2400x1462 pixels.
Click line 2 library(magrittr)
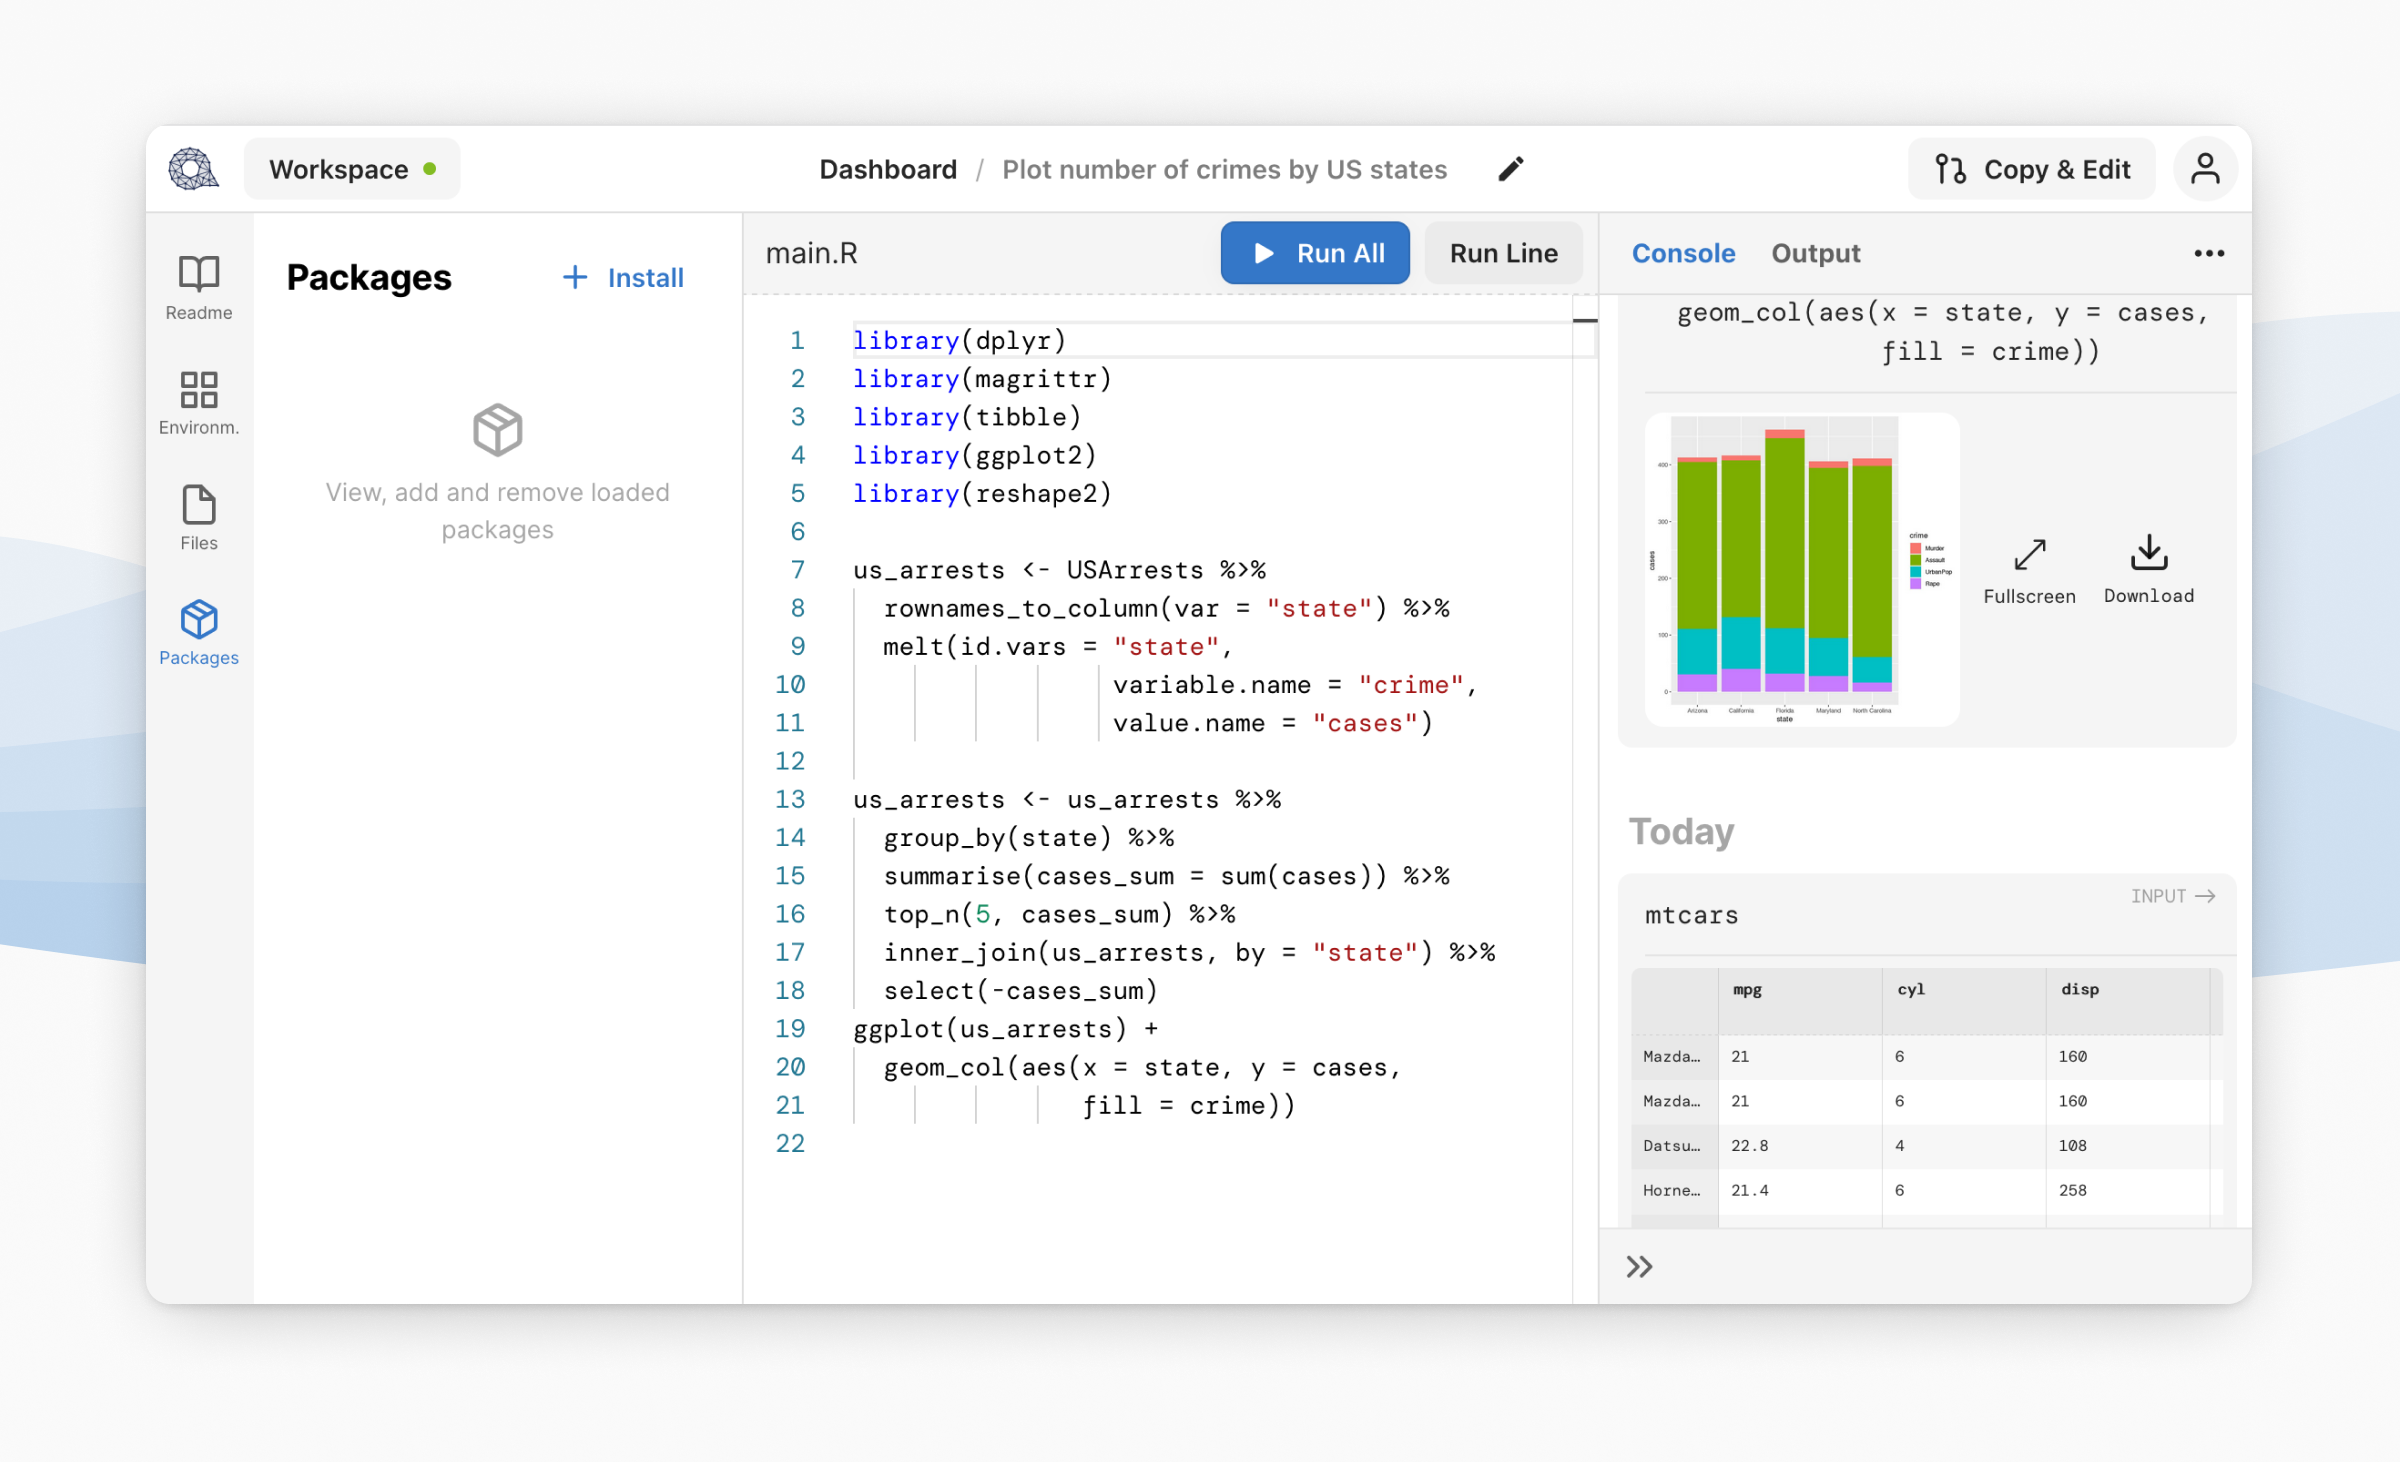coord(981,378)
